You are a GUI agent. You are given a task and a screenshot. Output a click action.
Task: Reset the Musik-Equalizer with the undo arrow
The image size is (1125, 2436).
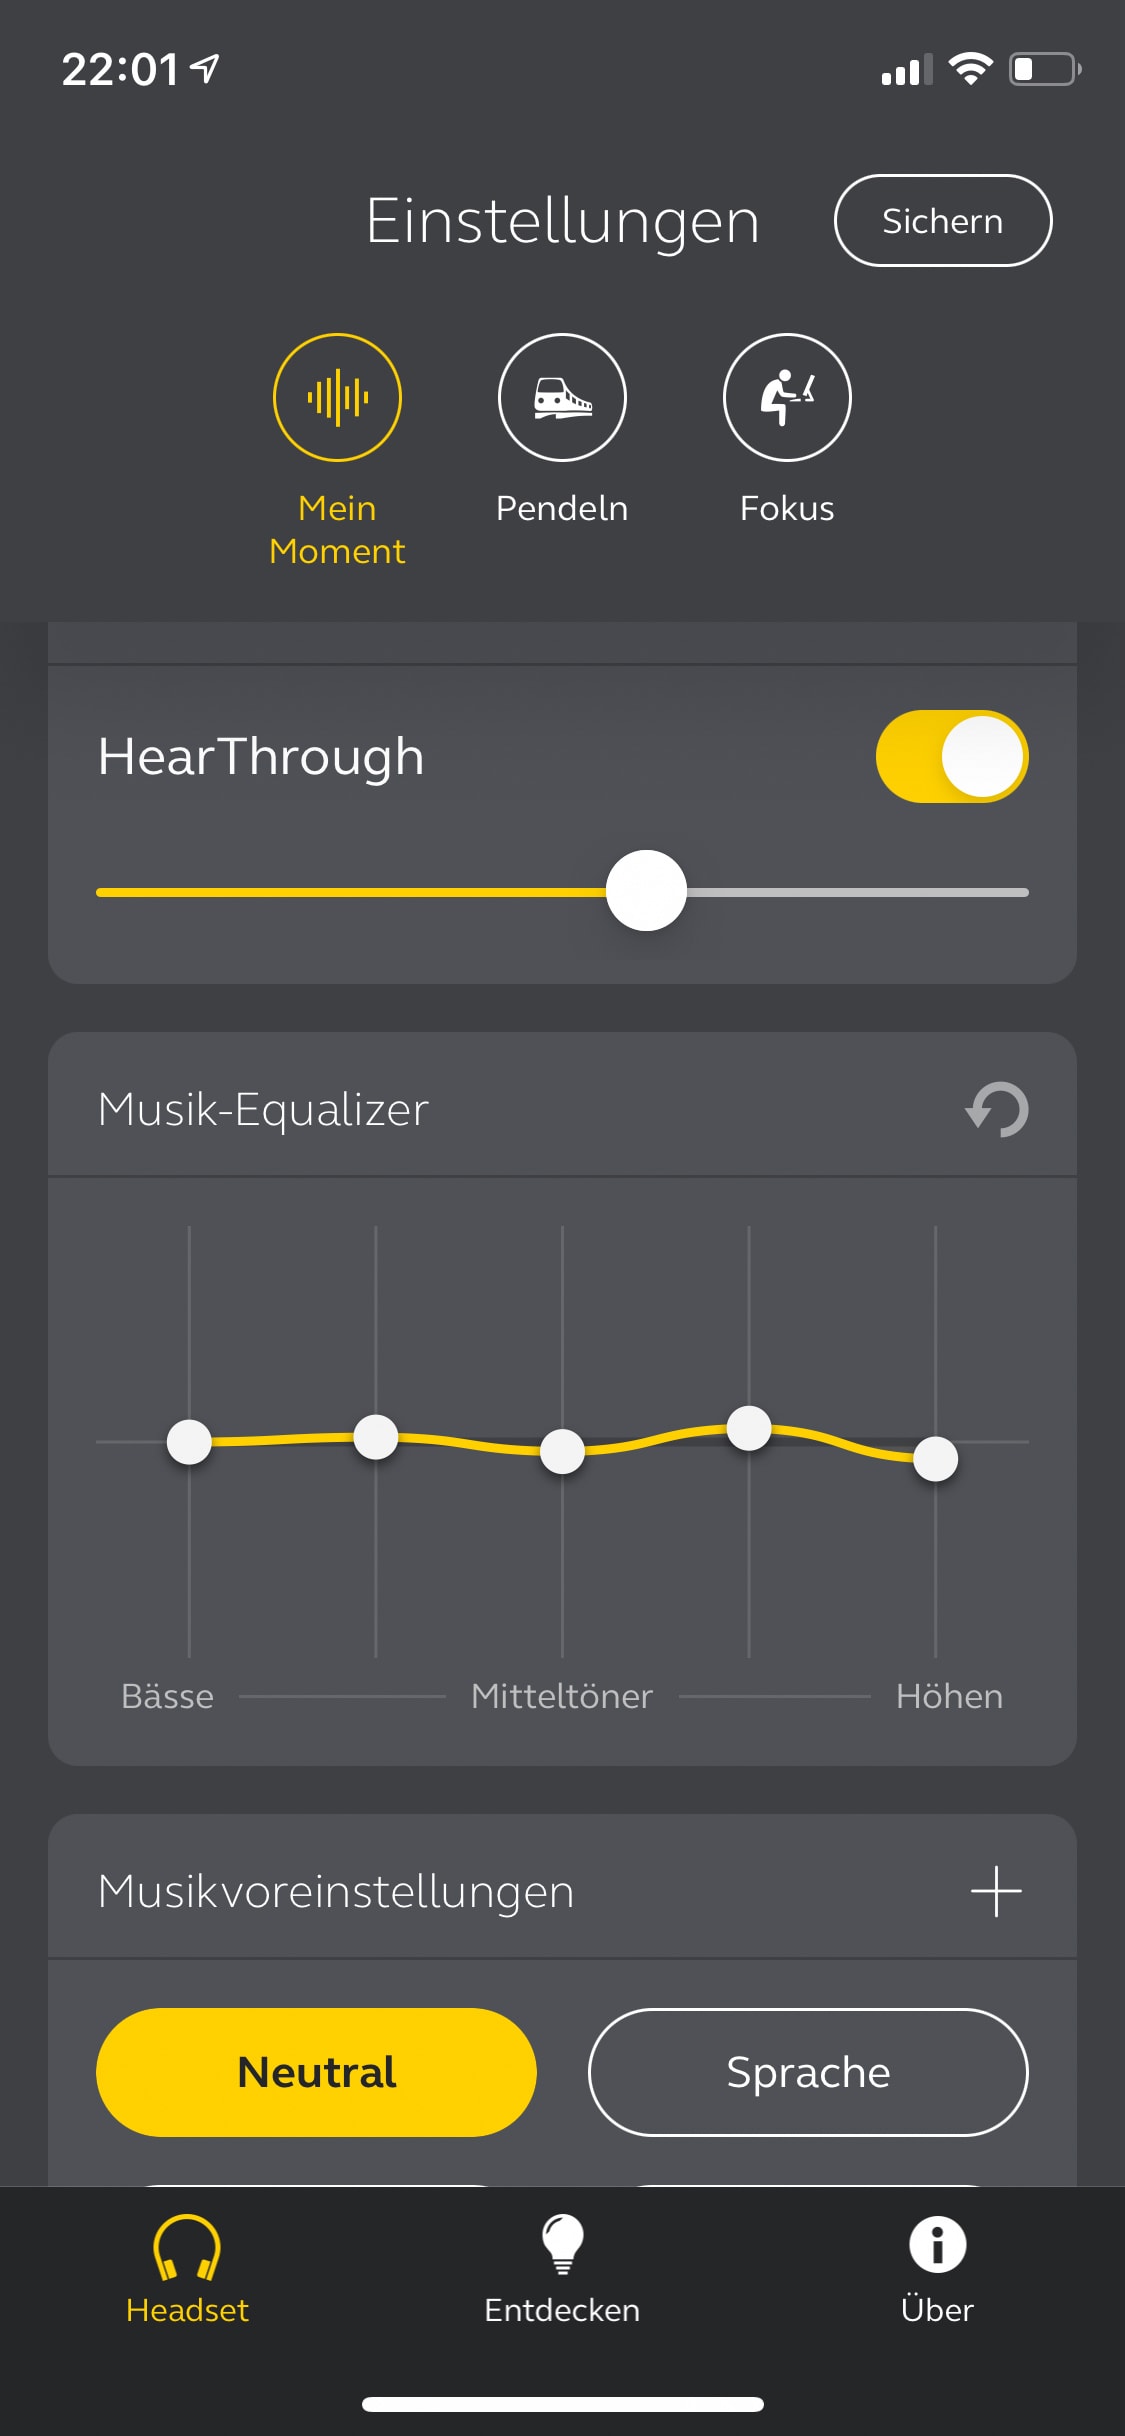997,1109
